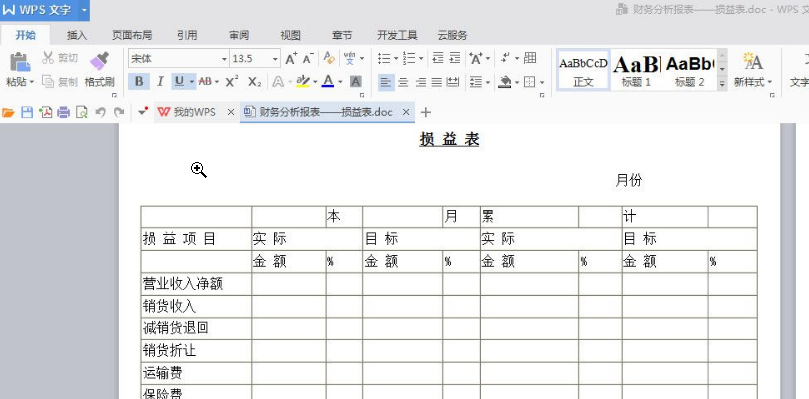The width and height of the screenshot is (809, 399).
Task: Click the Paste clipboard icon
Action: coord(20,62)
